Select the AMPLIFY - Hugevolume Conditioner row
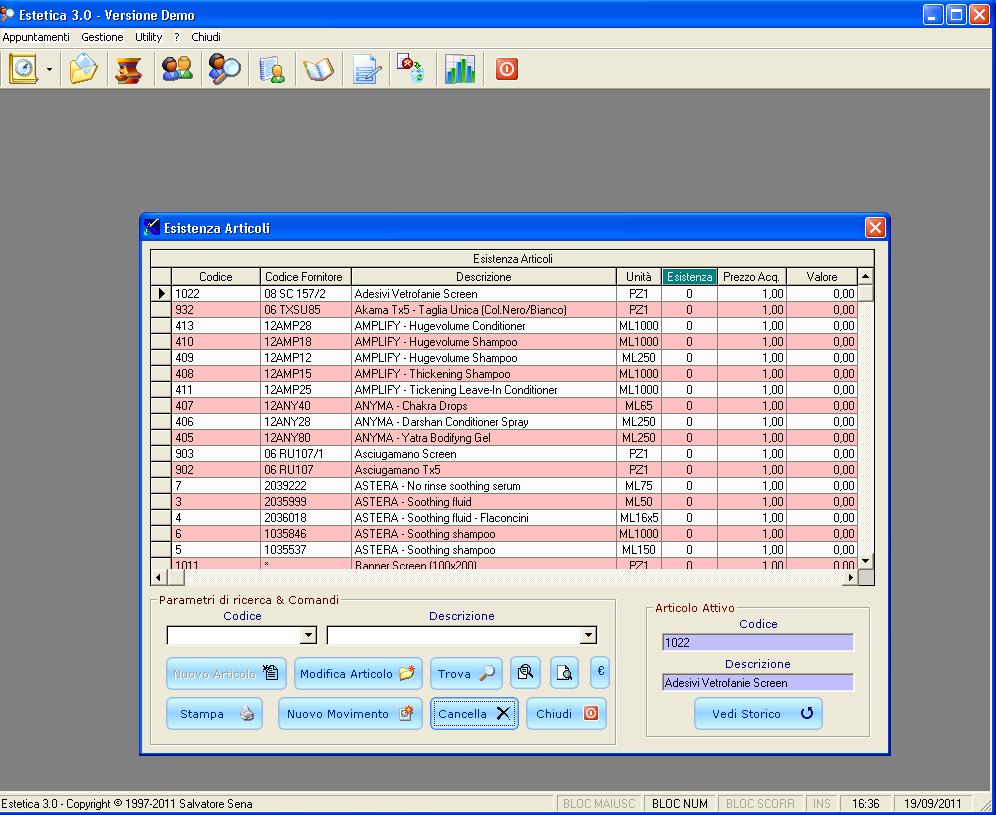The image size is (996, 815). point(504,325)
